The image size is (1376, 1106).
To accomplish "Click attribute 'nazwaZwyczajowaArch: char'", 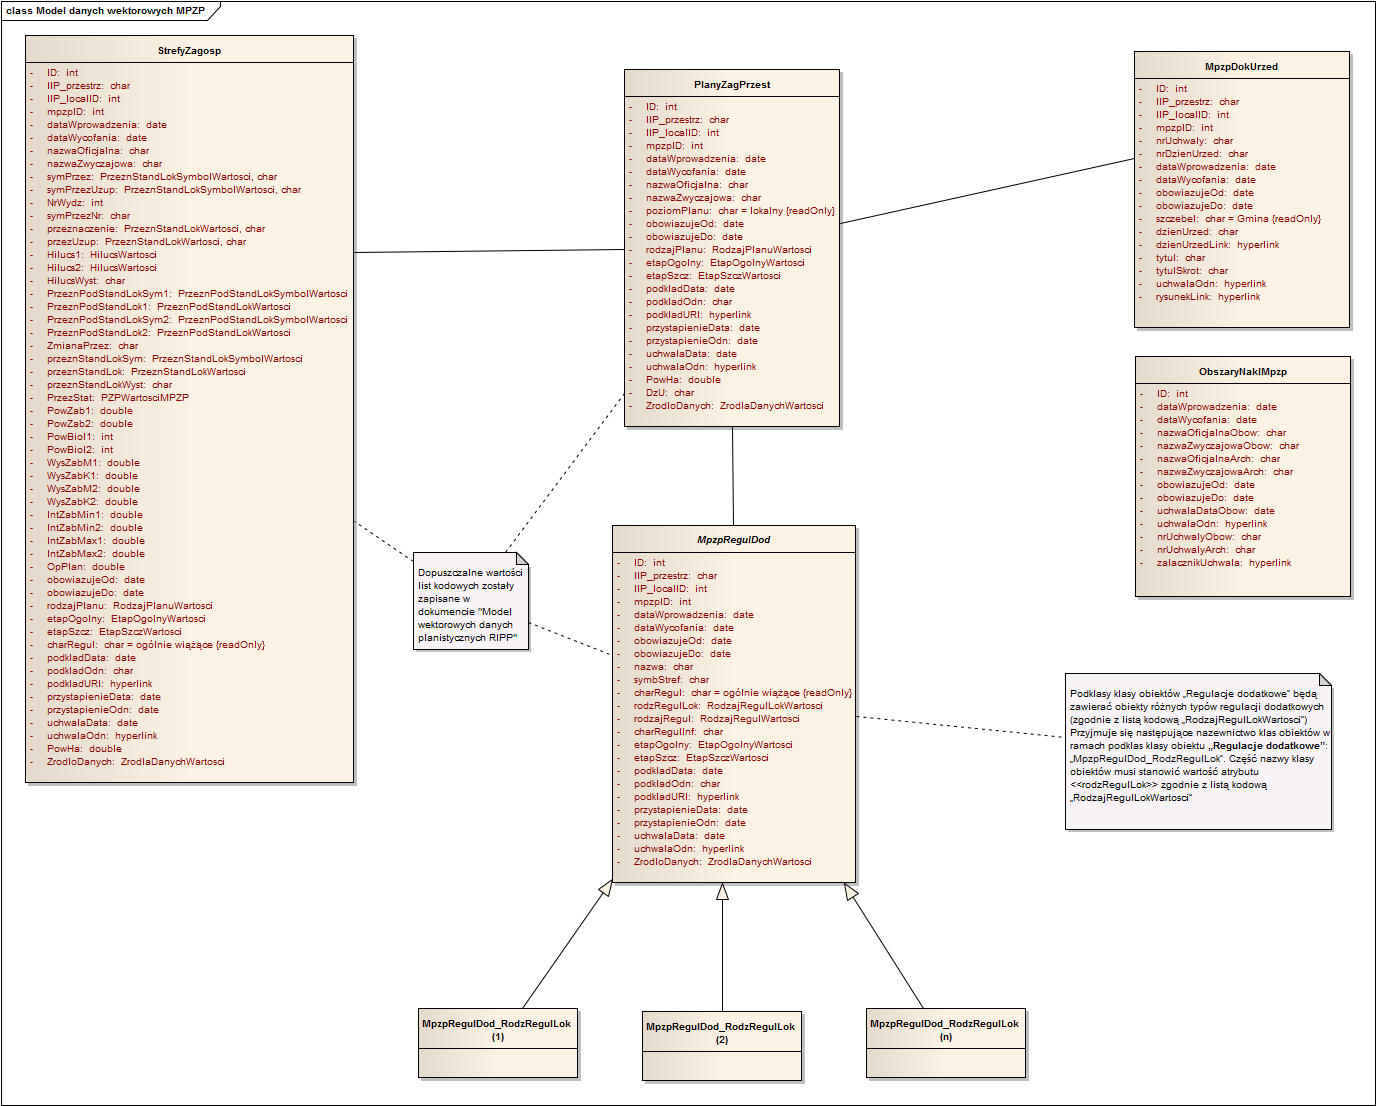I will [x=1225, y=472].
